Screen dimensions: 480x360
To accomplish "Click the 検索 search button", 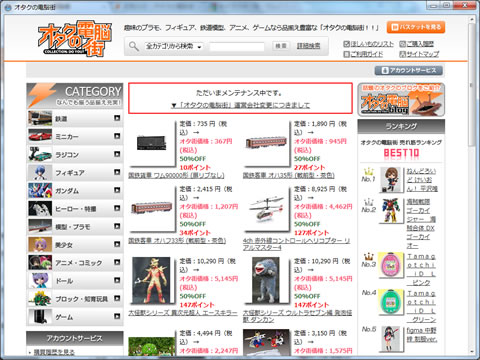I will tap(280, 46).
